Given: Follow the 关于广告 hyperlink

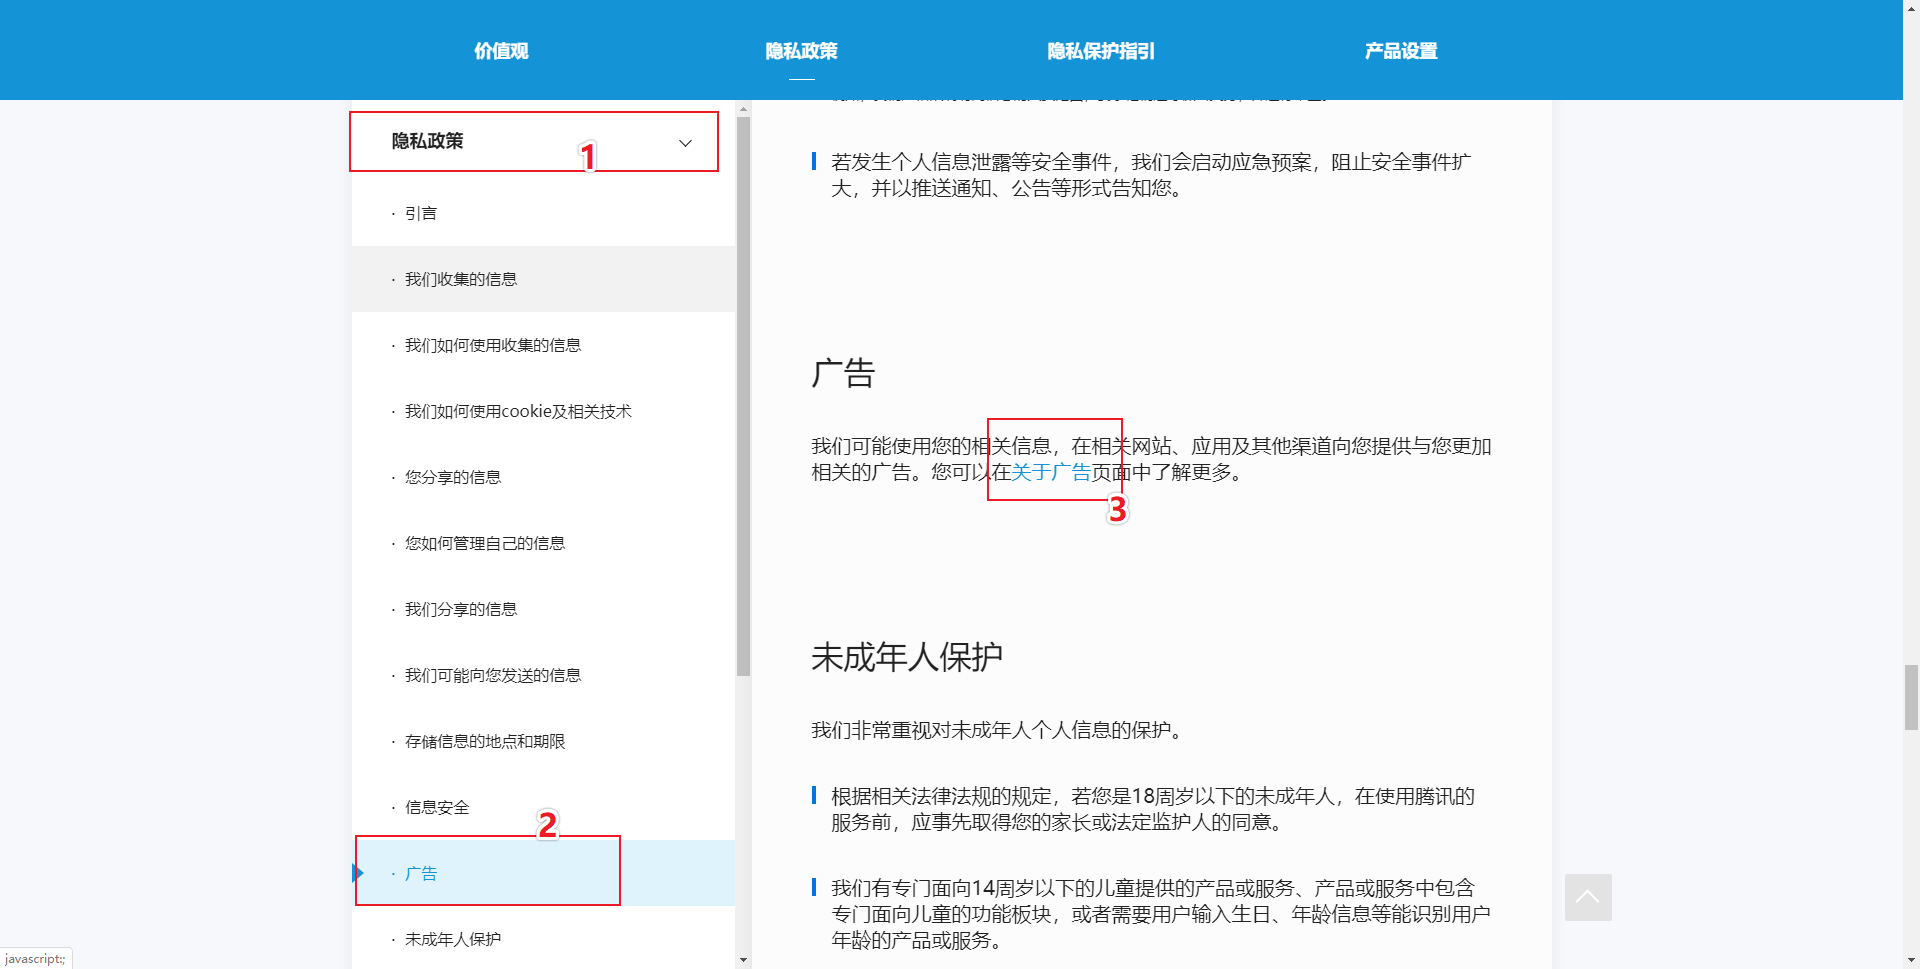Looking at the screenshot, I should [x=1051, y=472].
